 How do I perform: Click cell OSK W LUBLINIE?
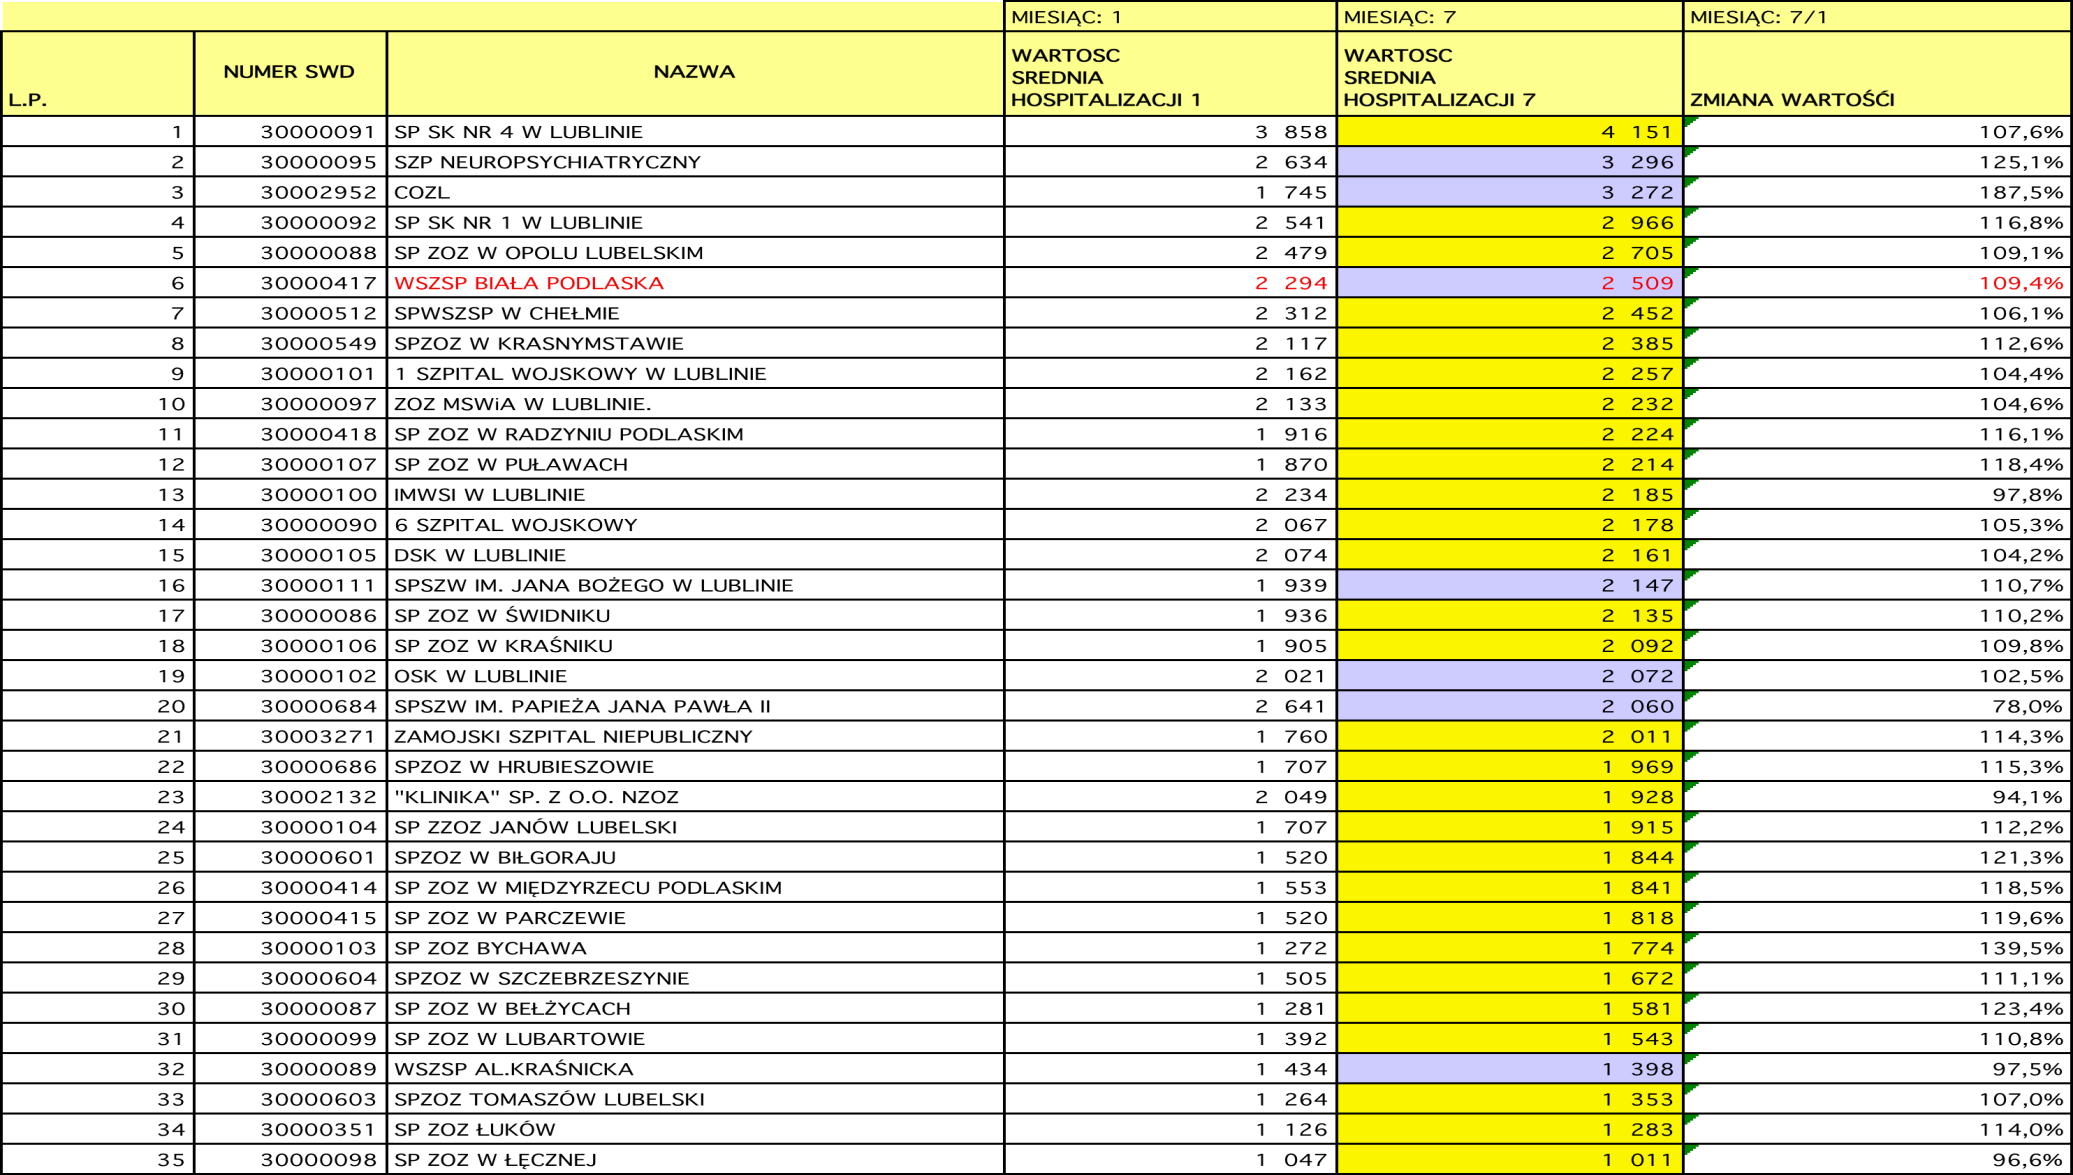695,676
